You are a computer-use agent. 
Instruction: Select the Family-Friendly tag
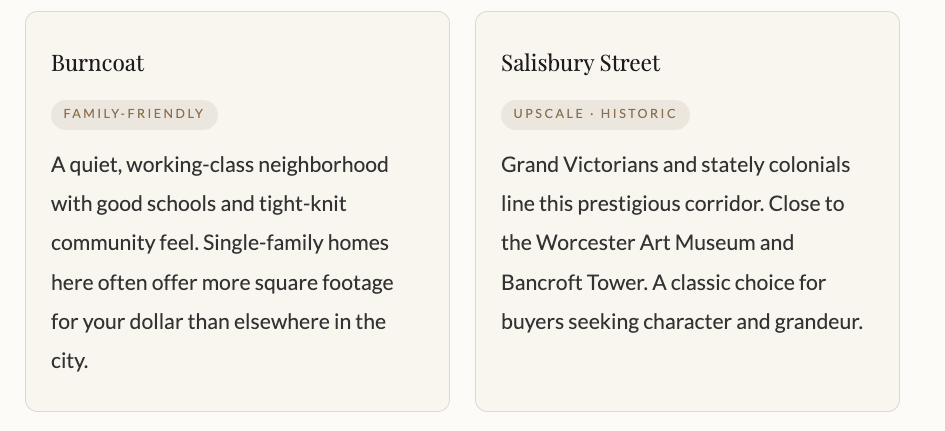click(x=134, y=114)
